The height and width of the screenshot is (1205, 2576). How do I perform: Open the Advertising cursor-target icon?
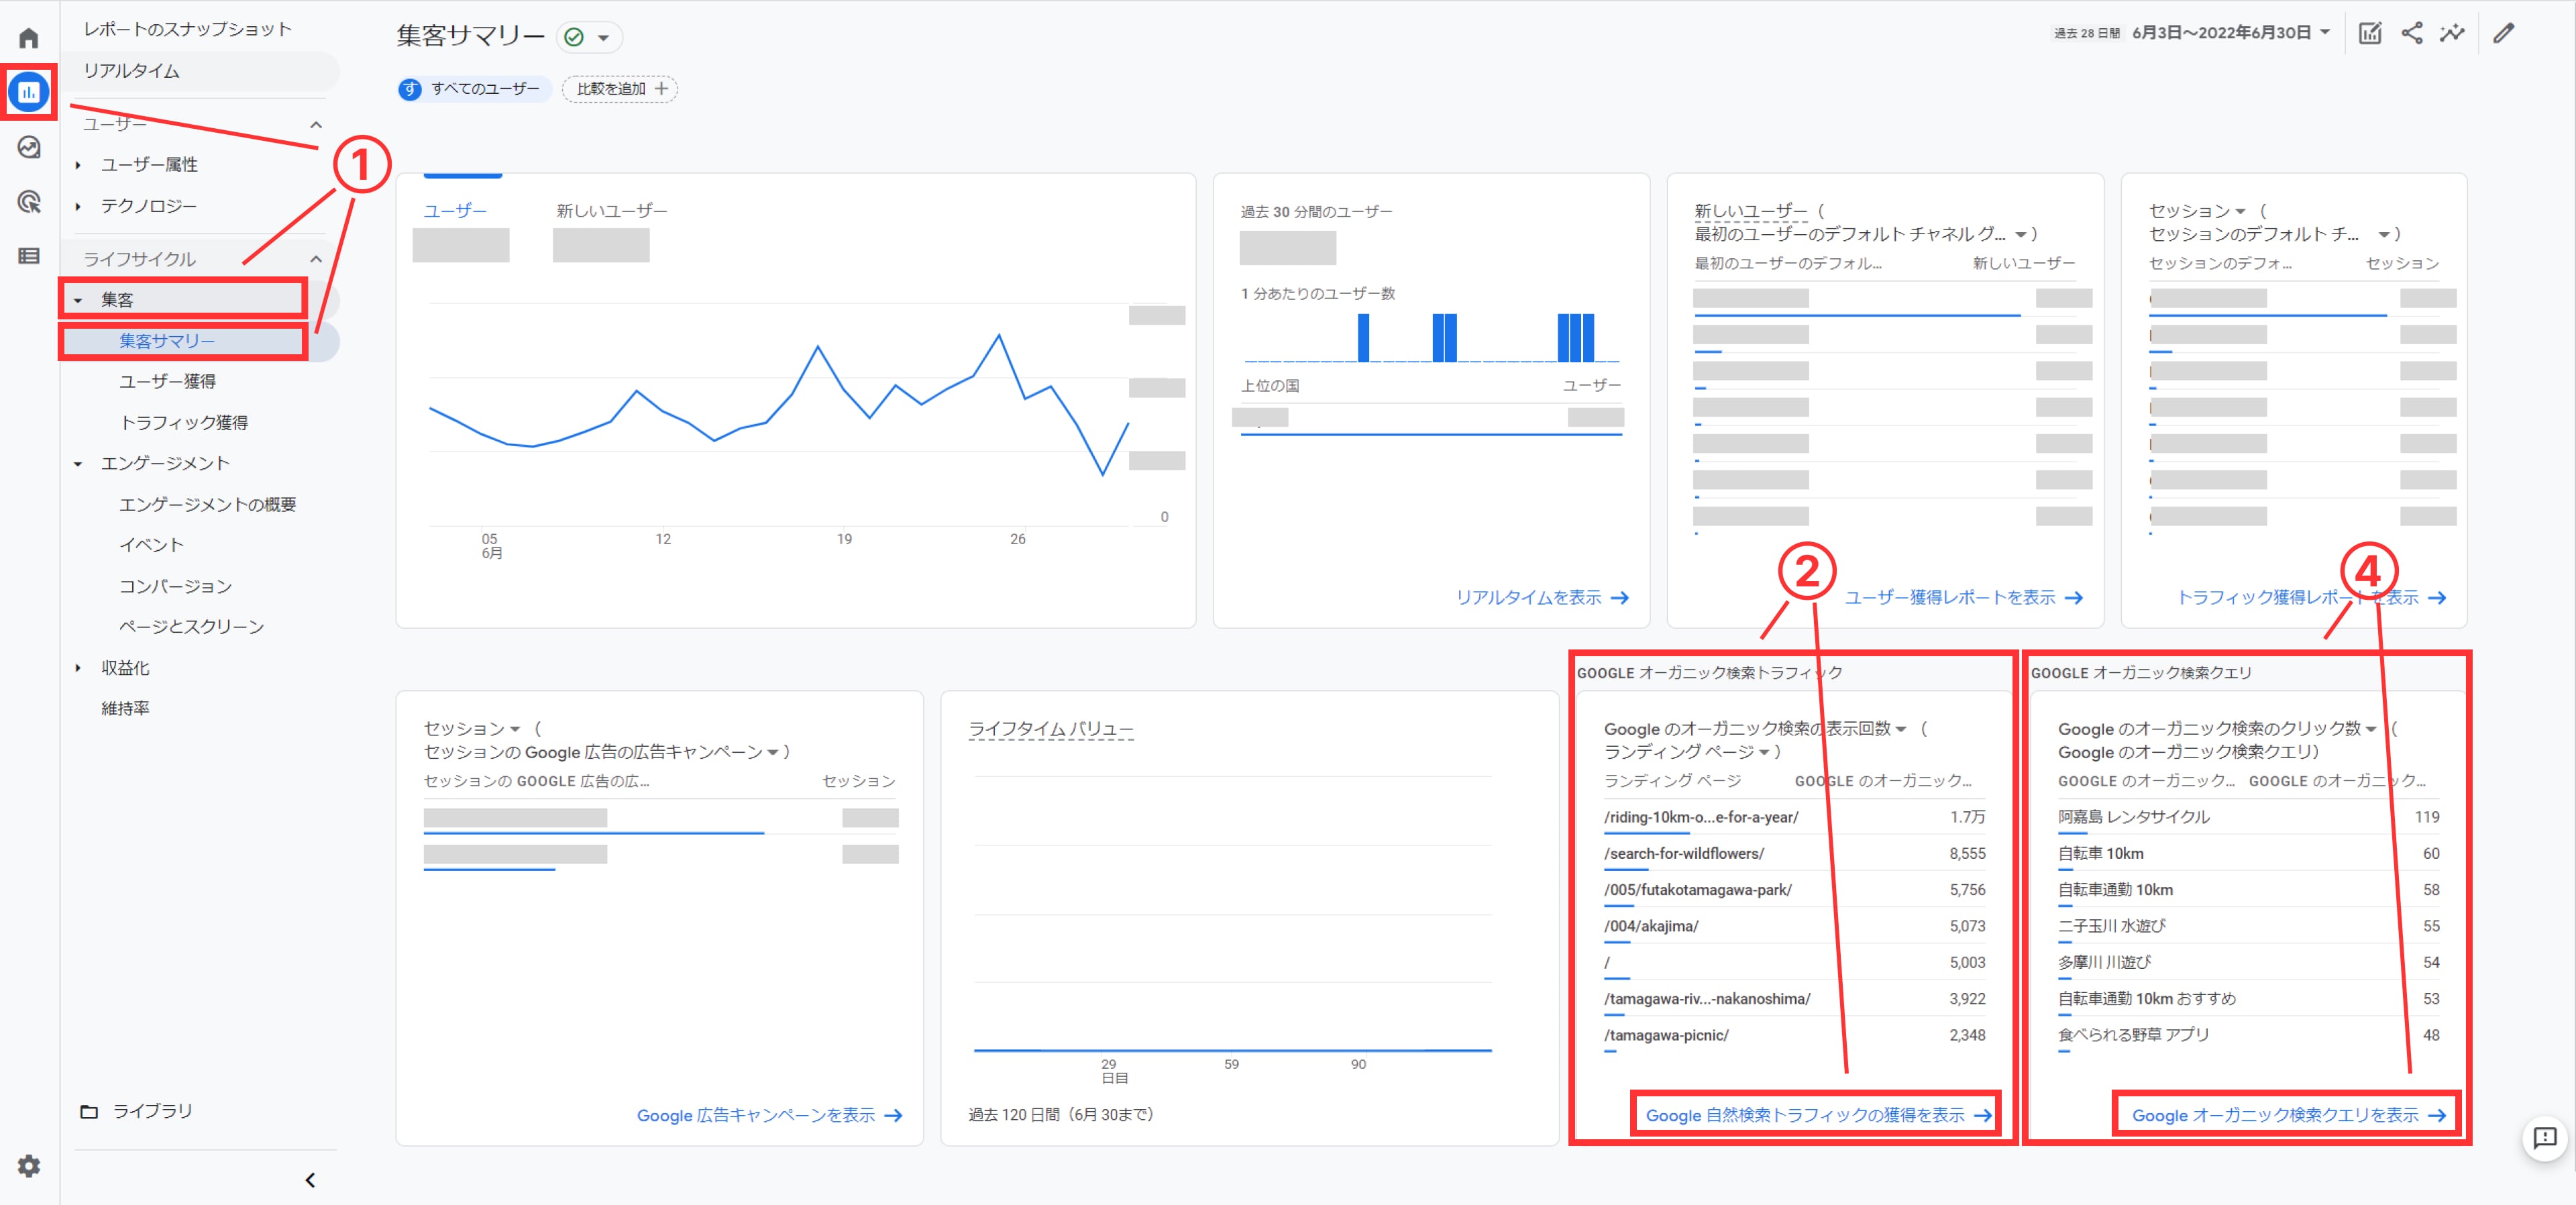[x=29, y=202]
